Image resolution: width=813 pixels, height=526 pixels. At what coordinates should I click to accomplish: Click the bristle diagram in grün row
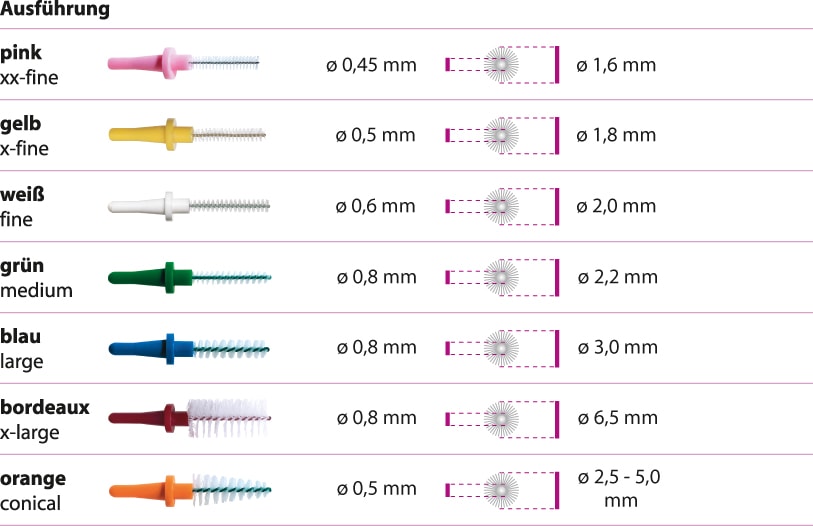coord(502,278)
